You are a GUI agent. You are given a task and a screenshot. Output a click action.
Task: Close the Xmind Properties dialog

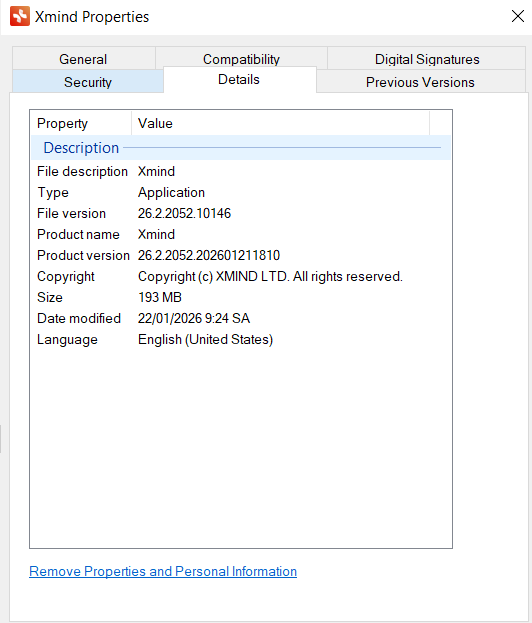(x=518, y=16)
